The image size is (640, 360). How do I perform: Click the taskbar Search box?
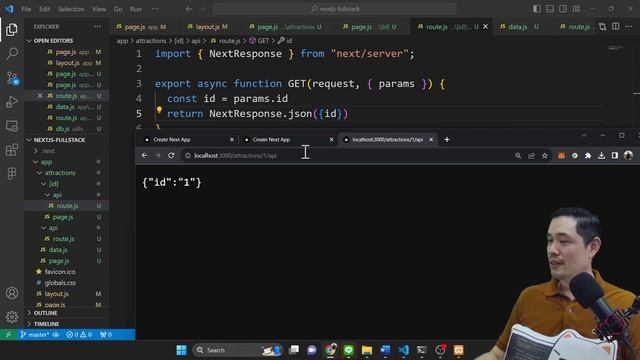238,350
